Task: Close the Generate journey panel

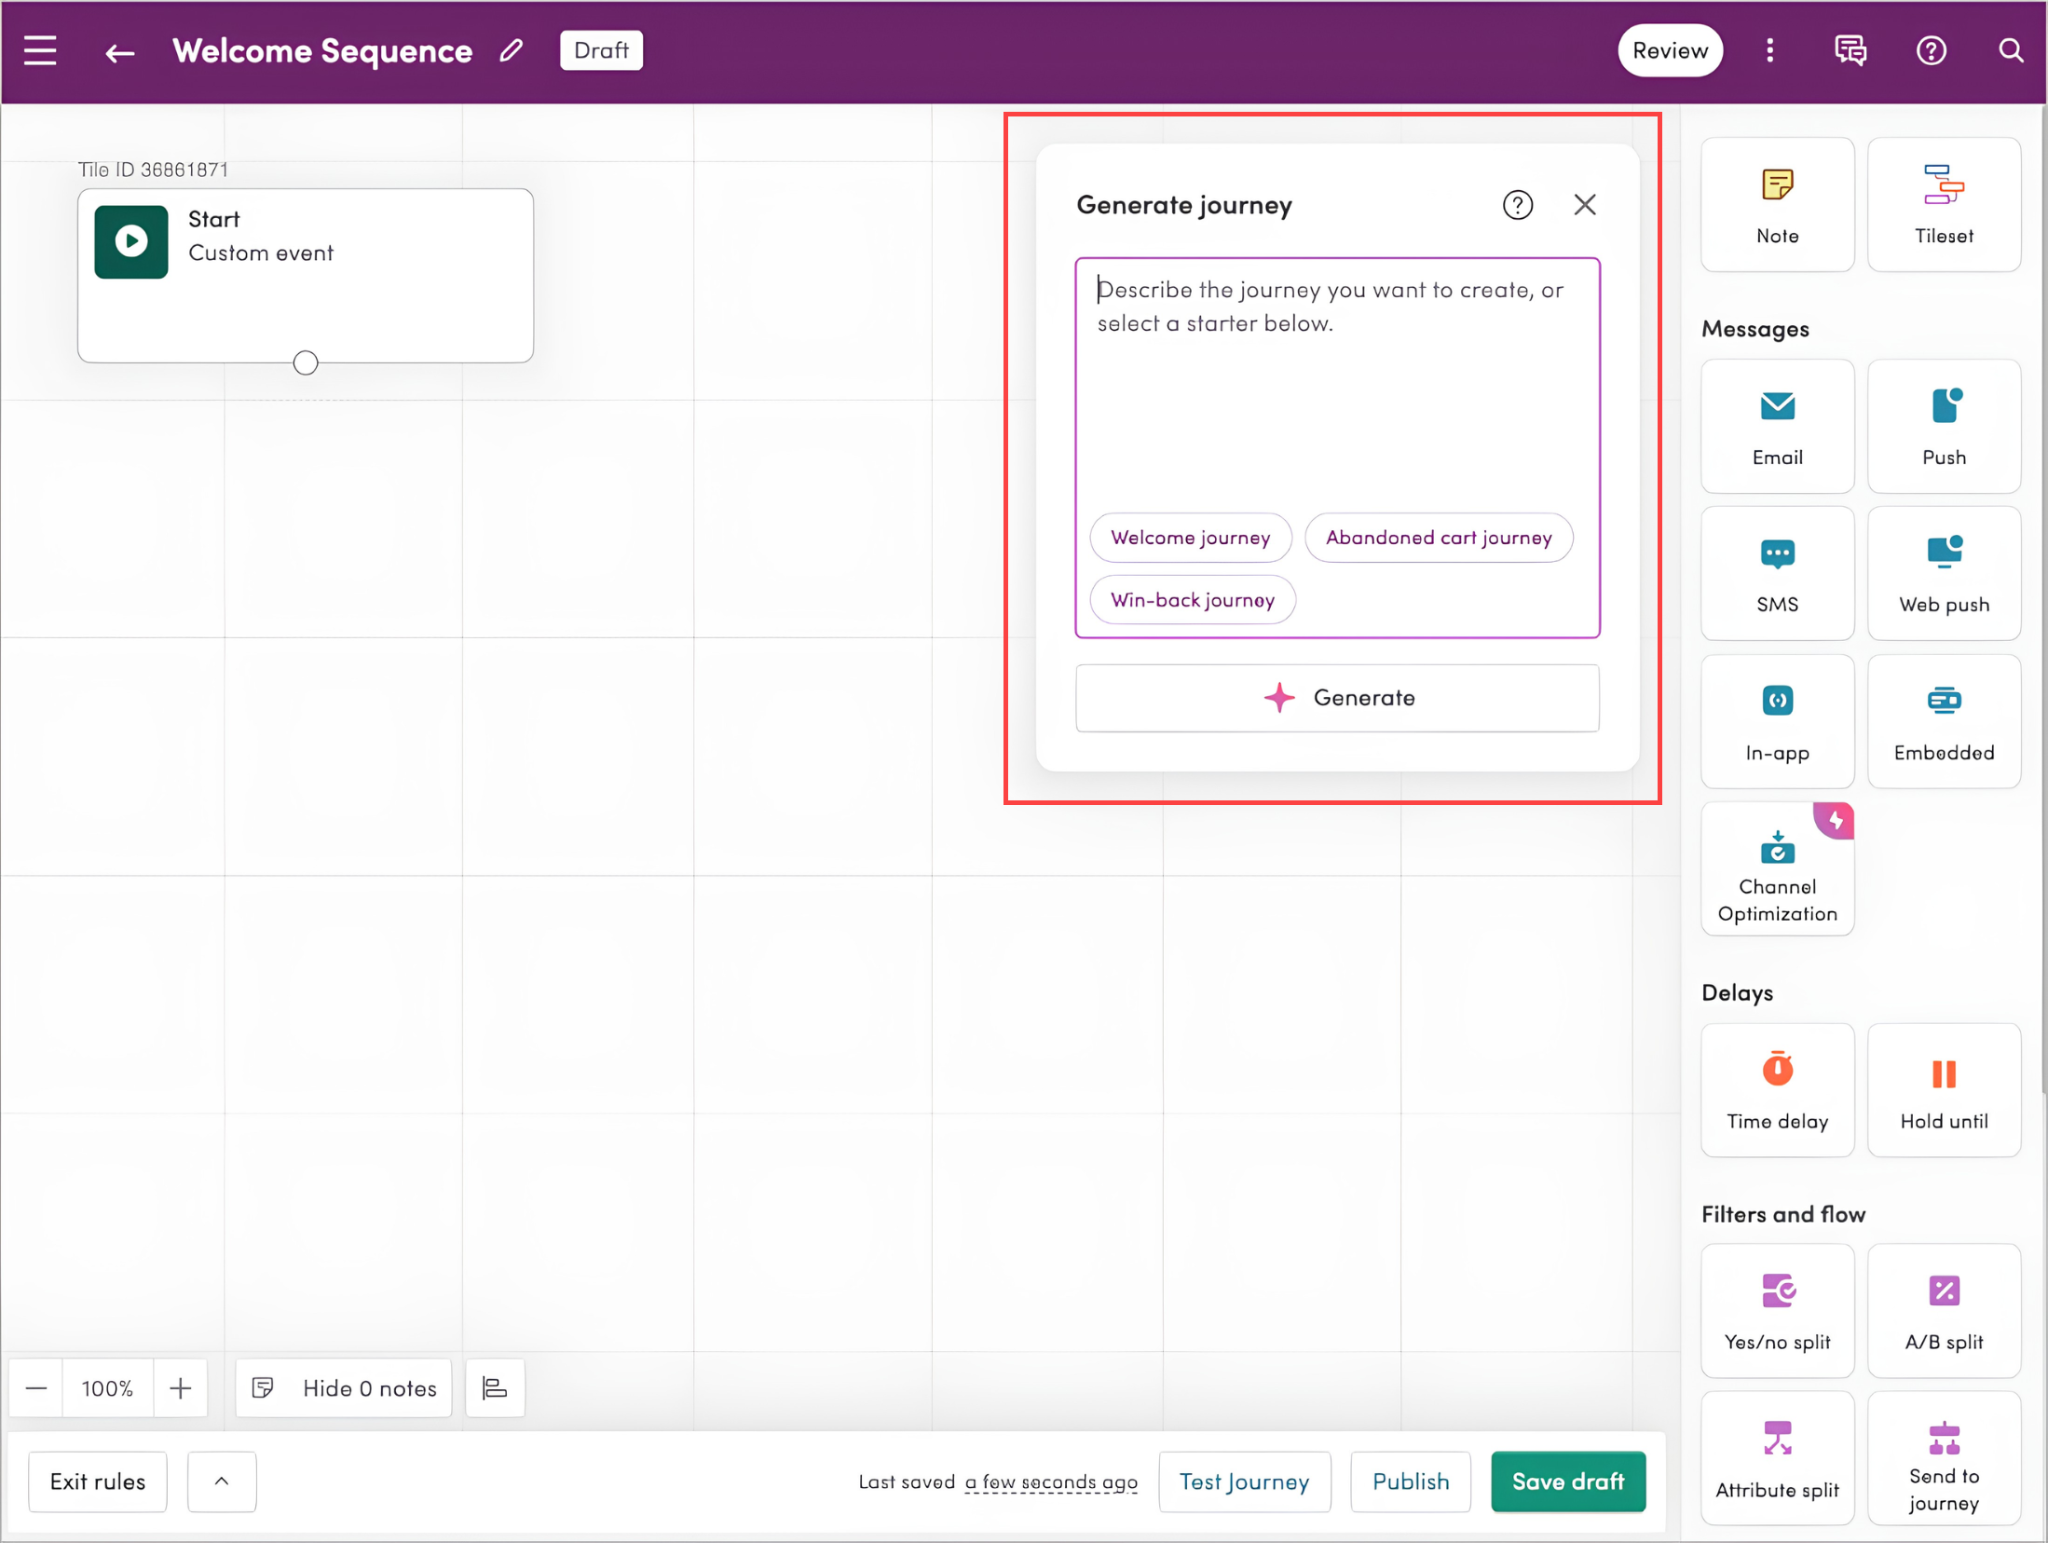Action: point(1584,205)
